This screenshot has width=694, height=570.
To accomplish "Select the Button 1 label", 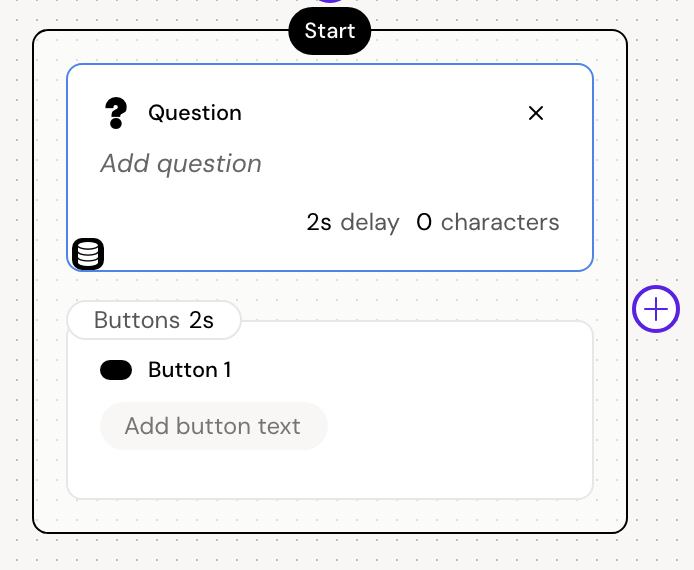I will coord(190,370).
